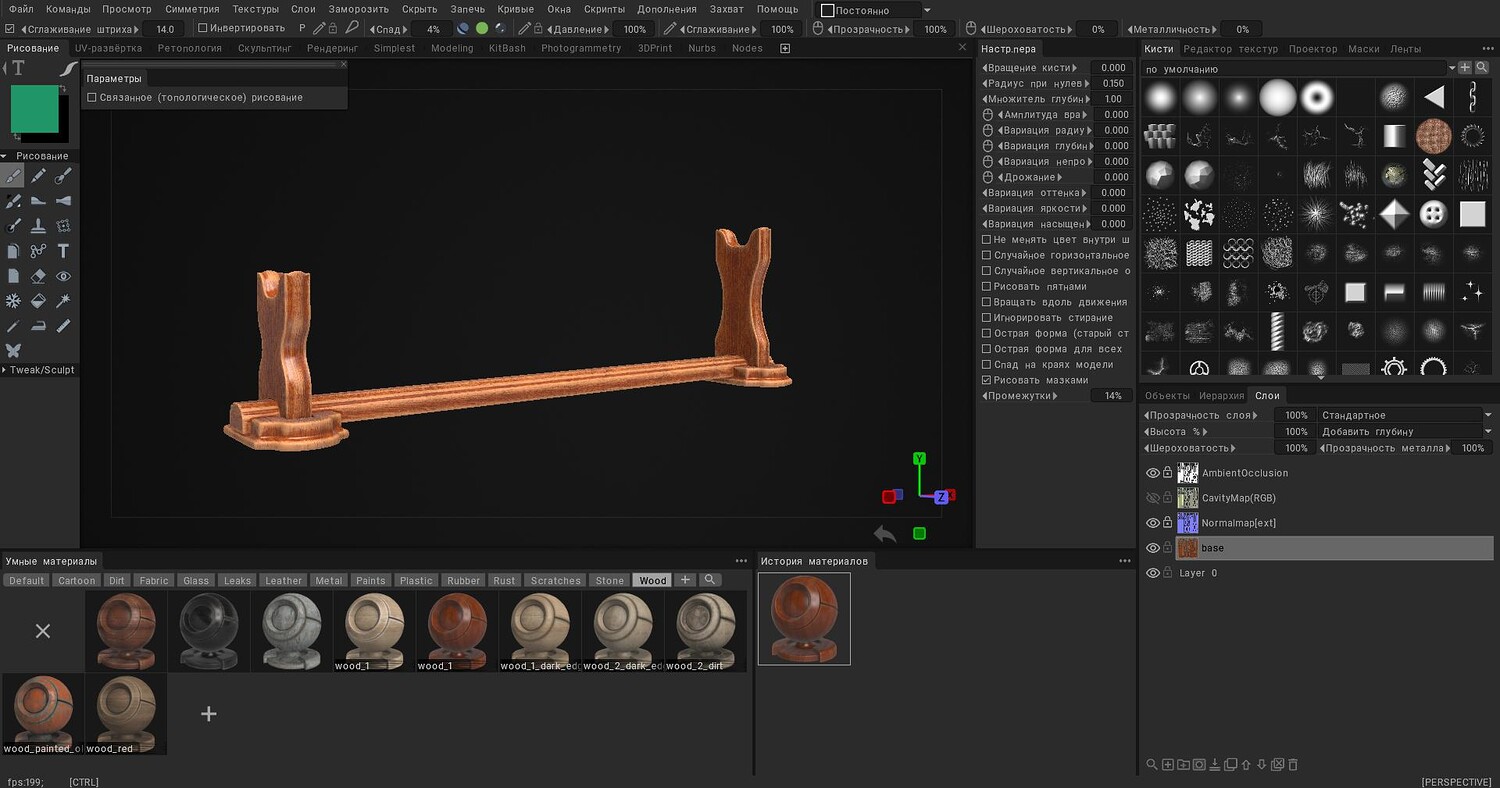1500x788 pixels.
Task: Select the eraser tool in the left toolbox
Action: pos(38,276)
